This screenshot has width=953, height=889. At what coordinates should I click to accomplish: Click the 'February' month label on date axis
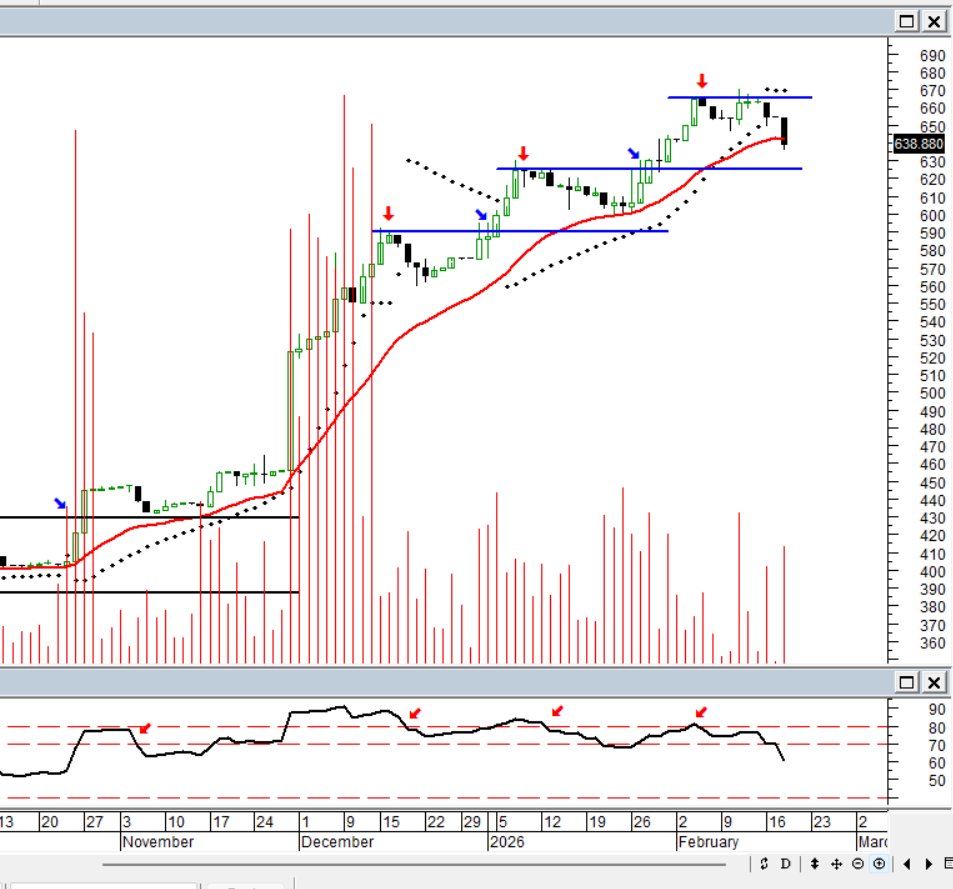click(709, 842)
